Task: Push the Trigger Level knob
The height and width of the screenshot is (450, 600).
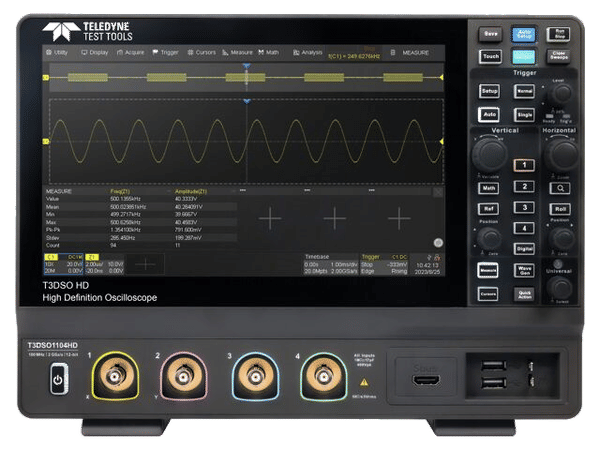Action: pos(561,93)
